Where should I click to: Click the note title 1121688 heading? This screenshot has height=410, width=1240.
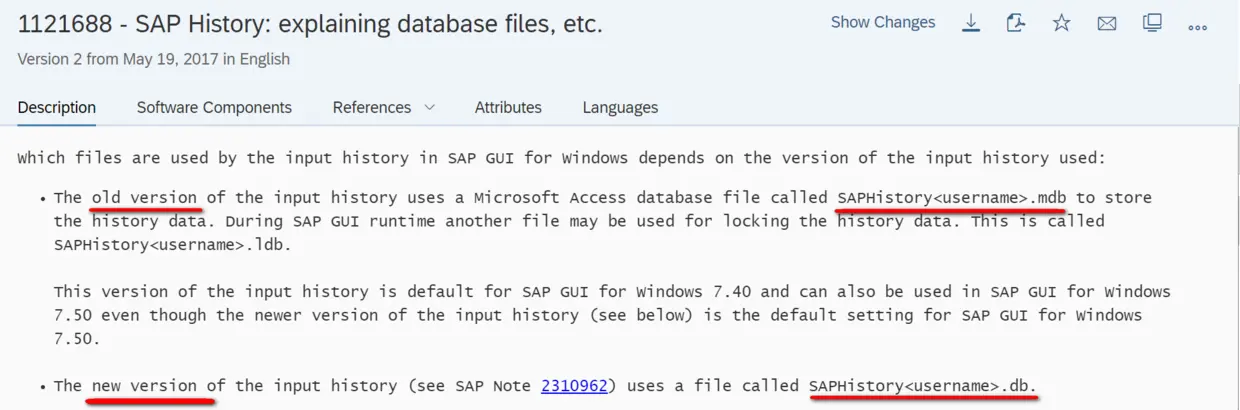[x=310, y=24]
